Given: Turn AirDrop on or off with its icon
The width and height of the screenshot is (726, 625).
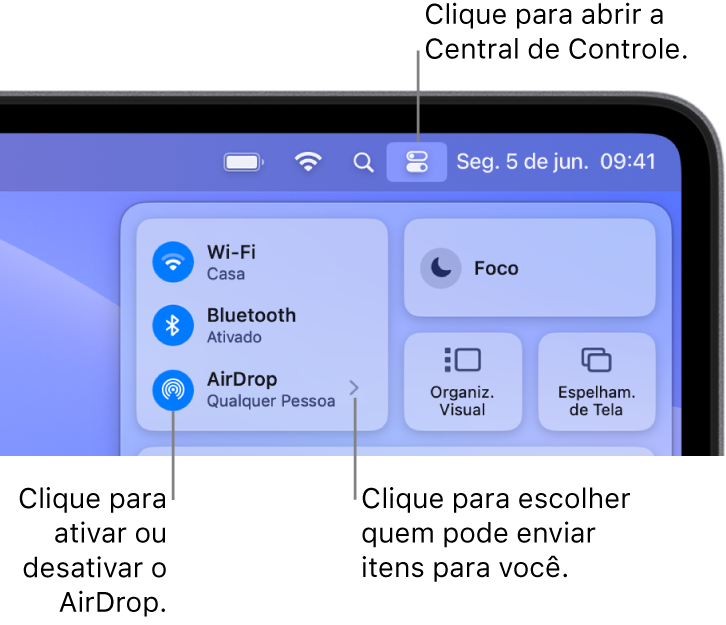Looking at the screenshot, I should (x=173, y=390).
